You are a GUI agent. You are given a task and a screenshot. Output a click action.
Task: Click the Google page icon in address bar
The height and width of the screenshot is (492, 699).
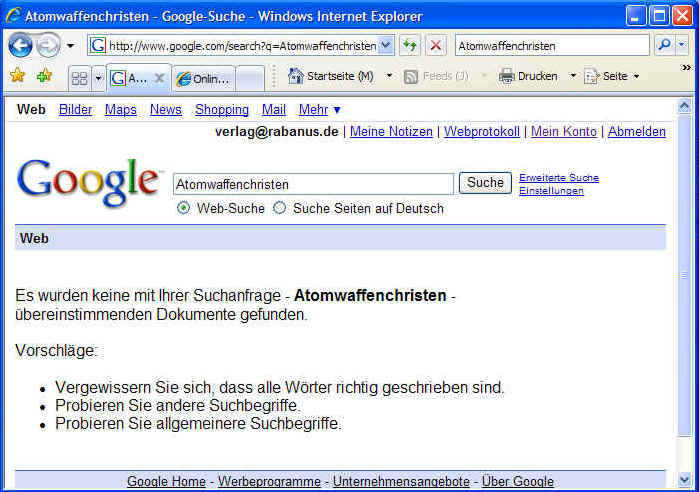tap(98, 45)
